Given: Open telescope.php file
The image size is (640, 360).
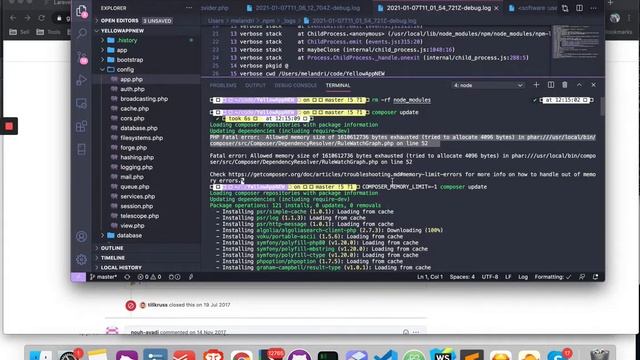Looking at the screenshot, I should 139,216.
